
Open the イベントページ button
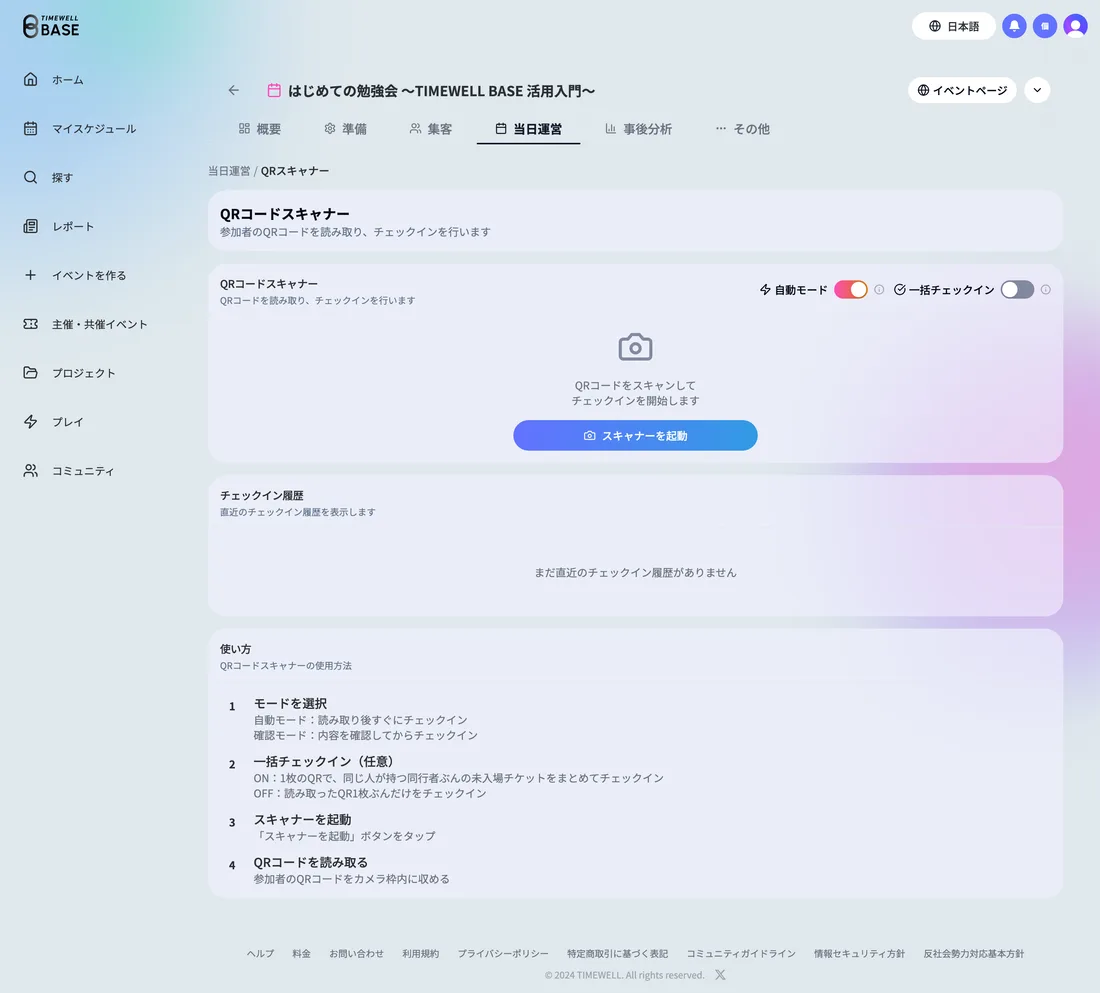[962, 90]
